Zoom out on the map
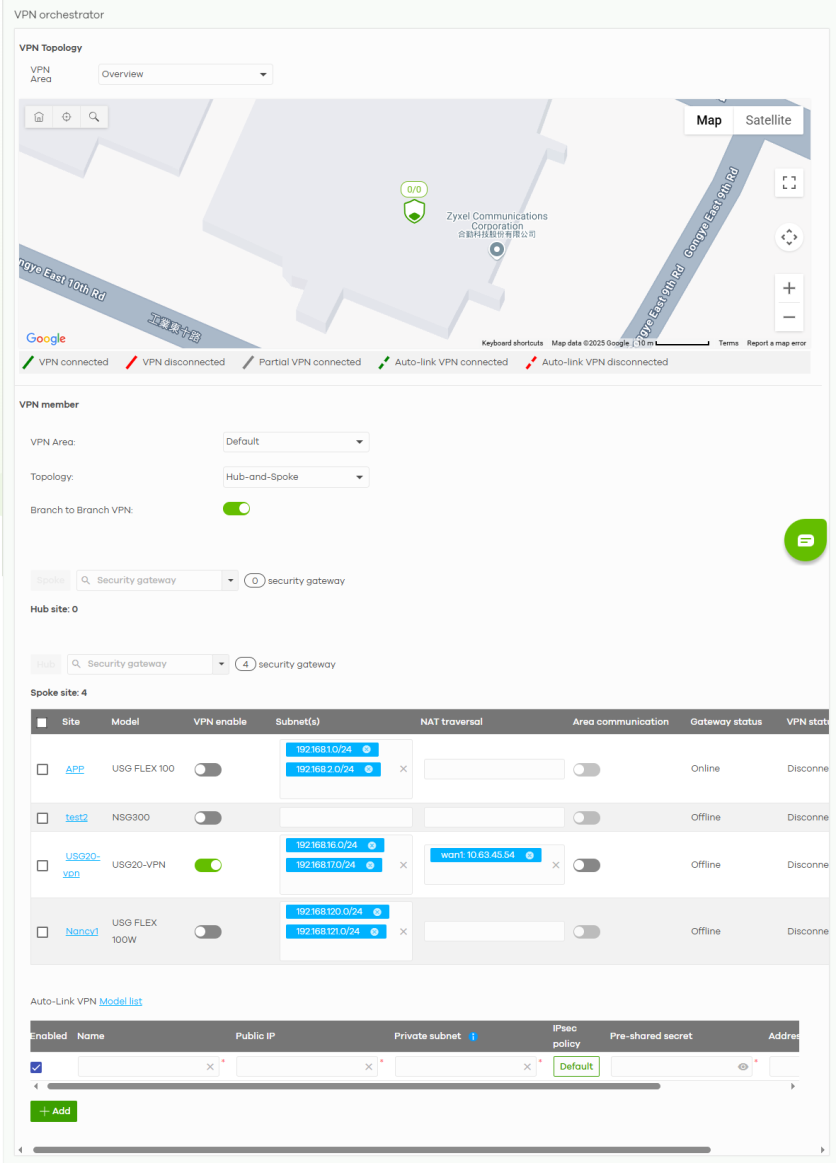836x1163 pixels. click(x=789, y=318)
